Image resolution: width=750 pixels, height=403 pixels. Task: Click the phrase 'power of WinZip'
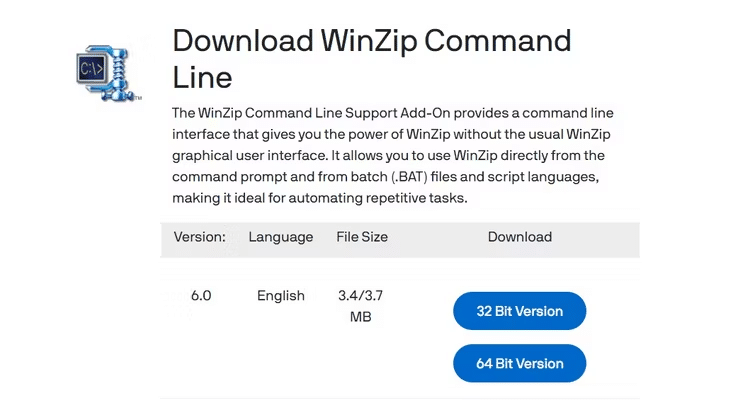[401, 134]
